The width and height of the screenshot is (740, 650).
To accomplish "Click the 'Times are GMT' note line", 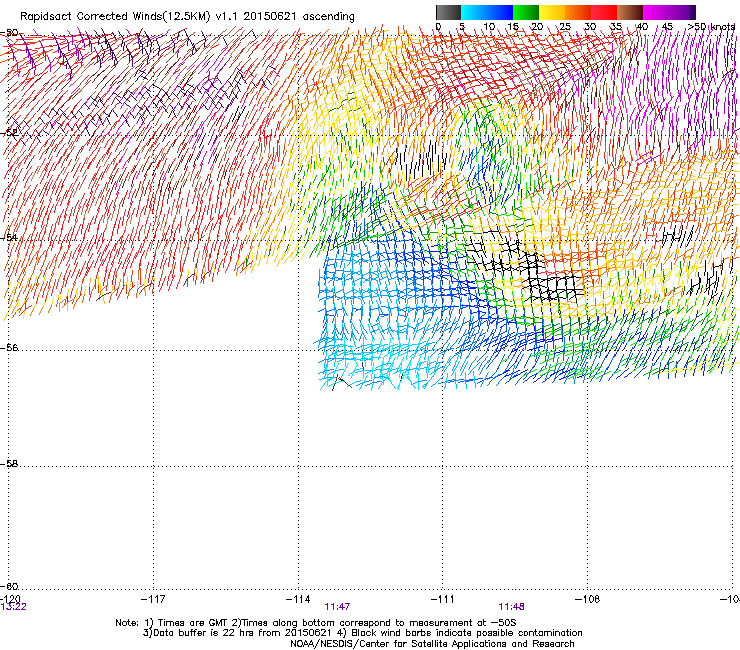I will [x=316, y=623].
